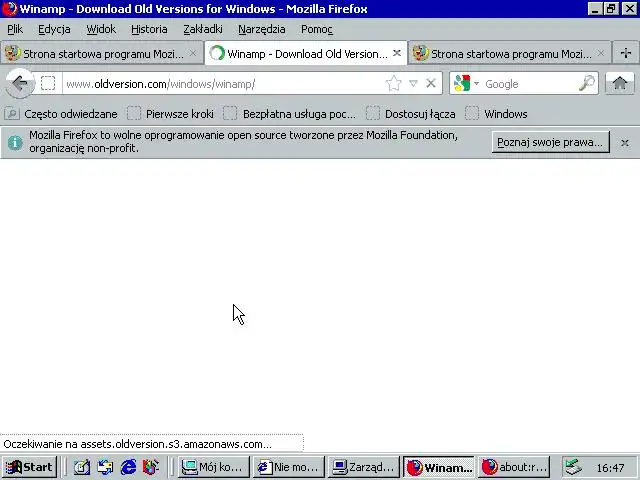
Task: Open the Widok menu
Action: (101, 29)
